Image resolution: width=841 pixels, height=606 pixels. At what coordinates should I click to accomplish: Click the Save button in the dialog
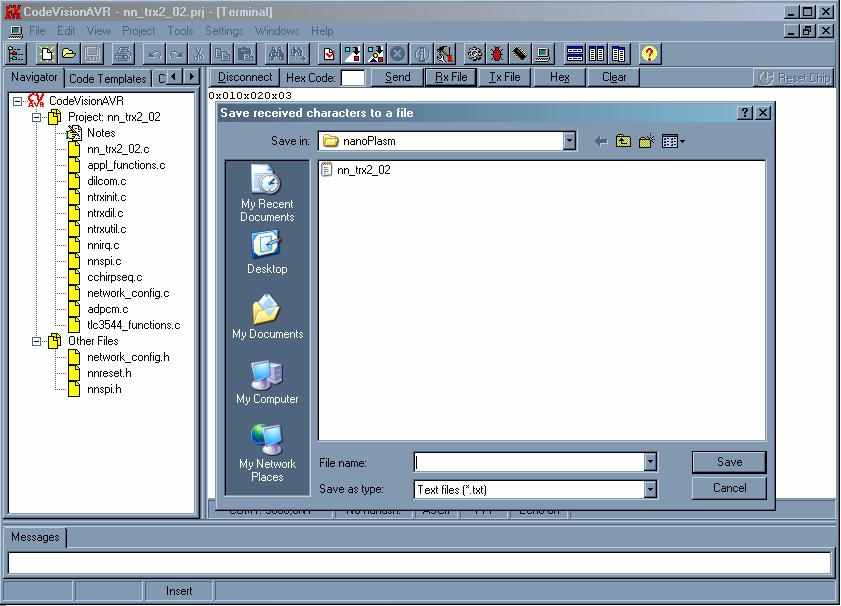[729, 462]
